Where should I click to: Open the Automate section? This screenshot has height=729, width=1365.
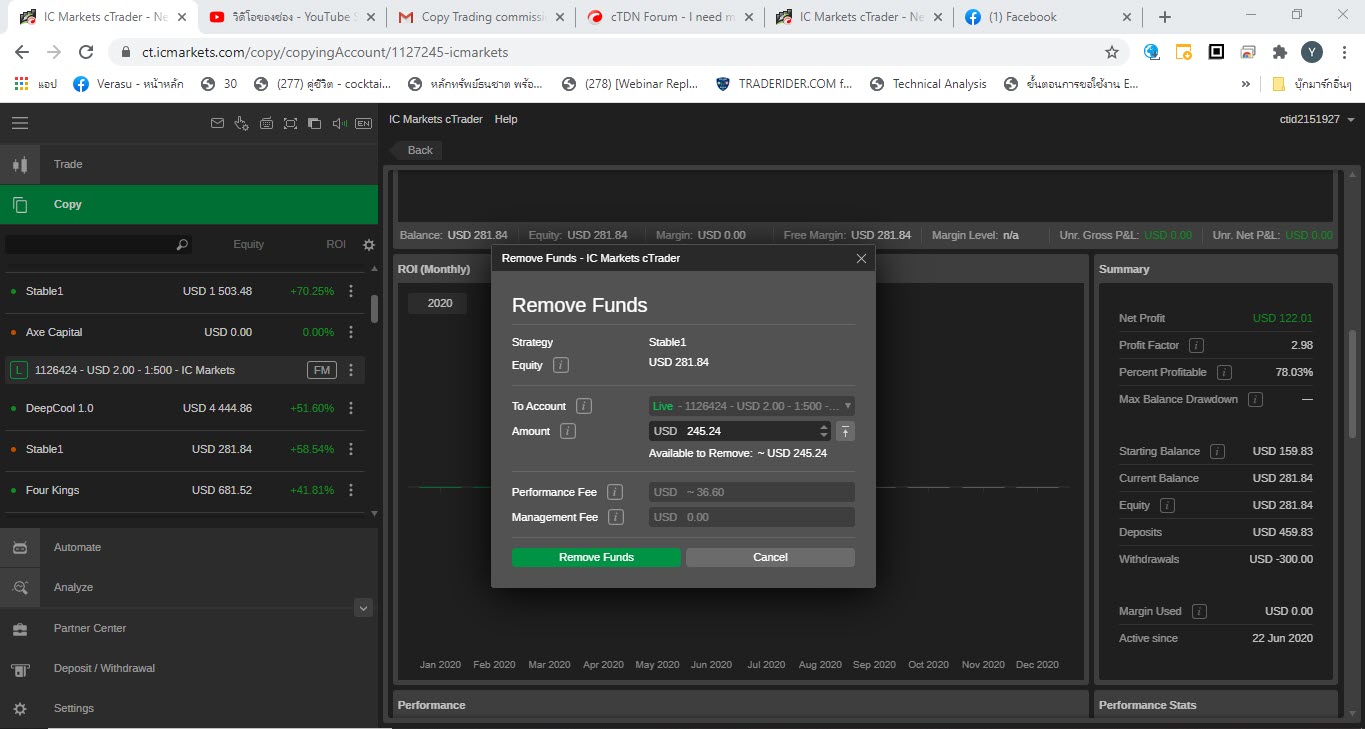point(189,547)
